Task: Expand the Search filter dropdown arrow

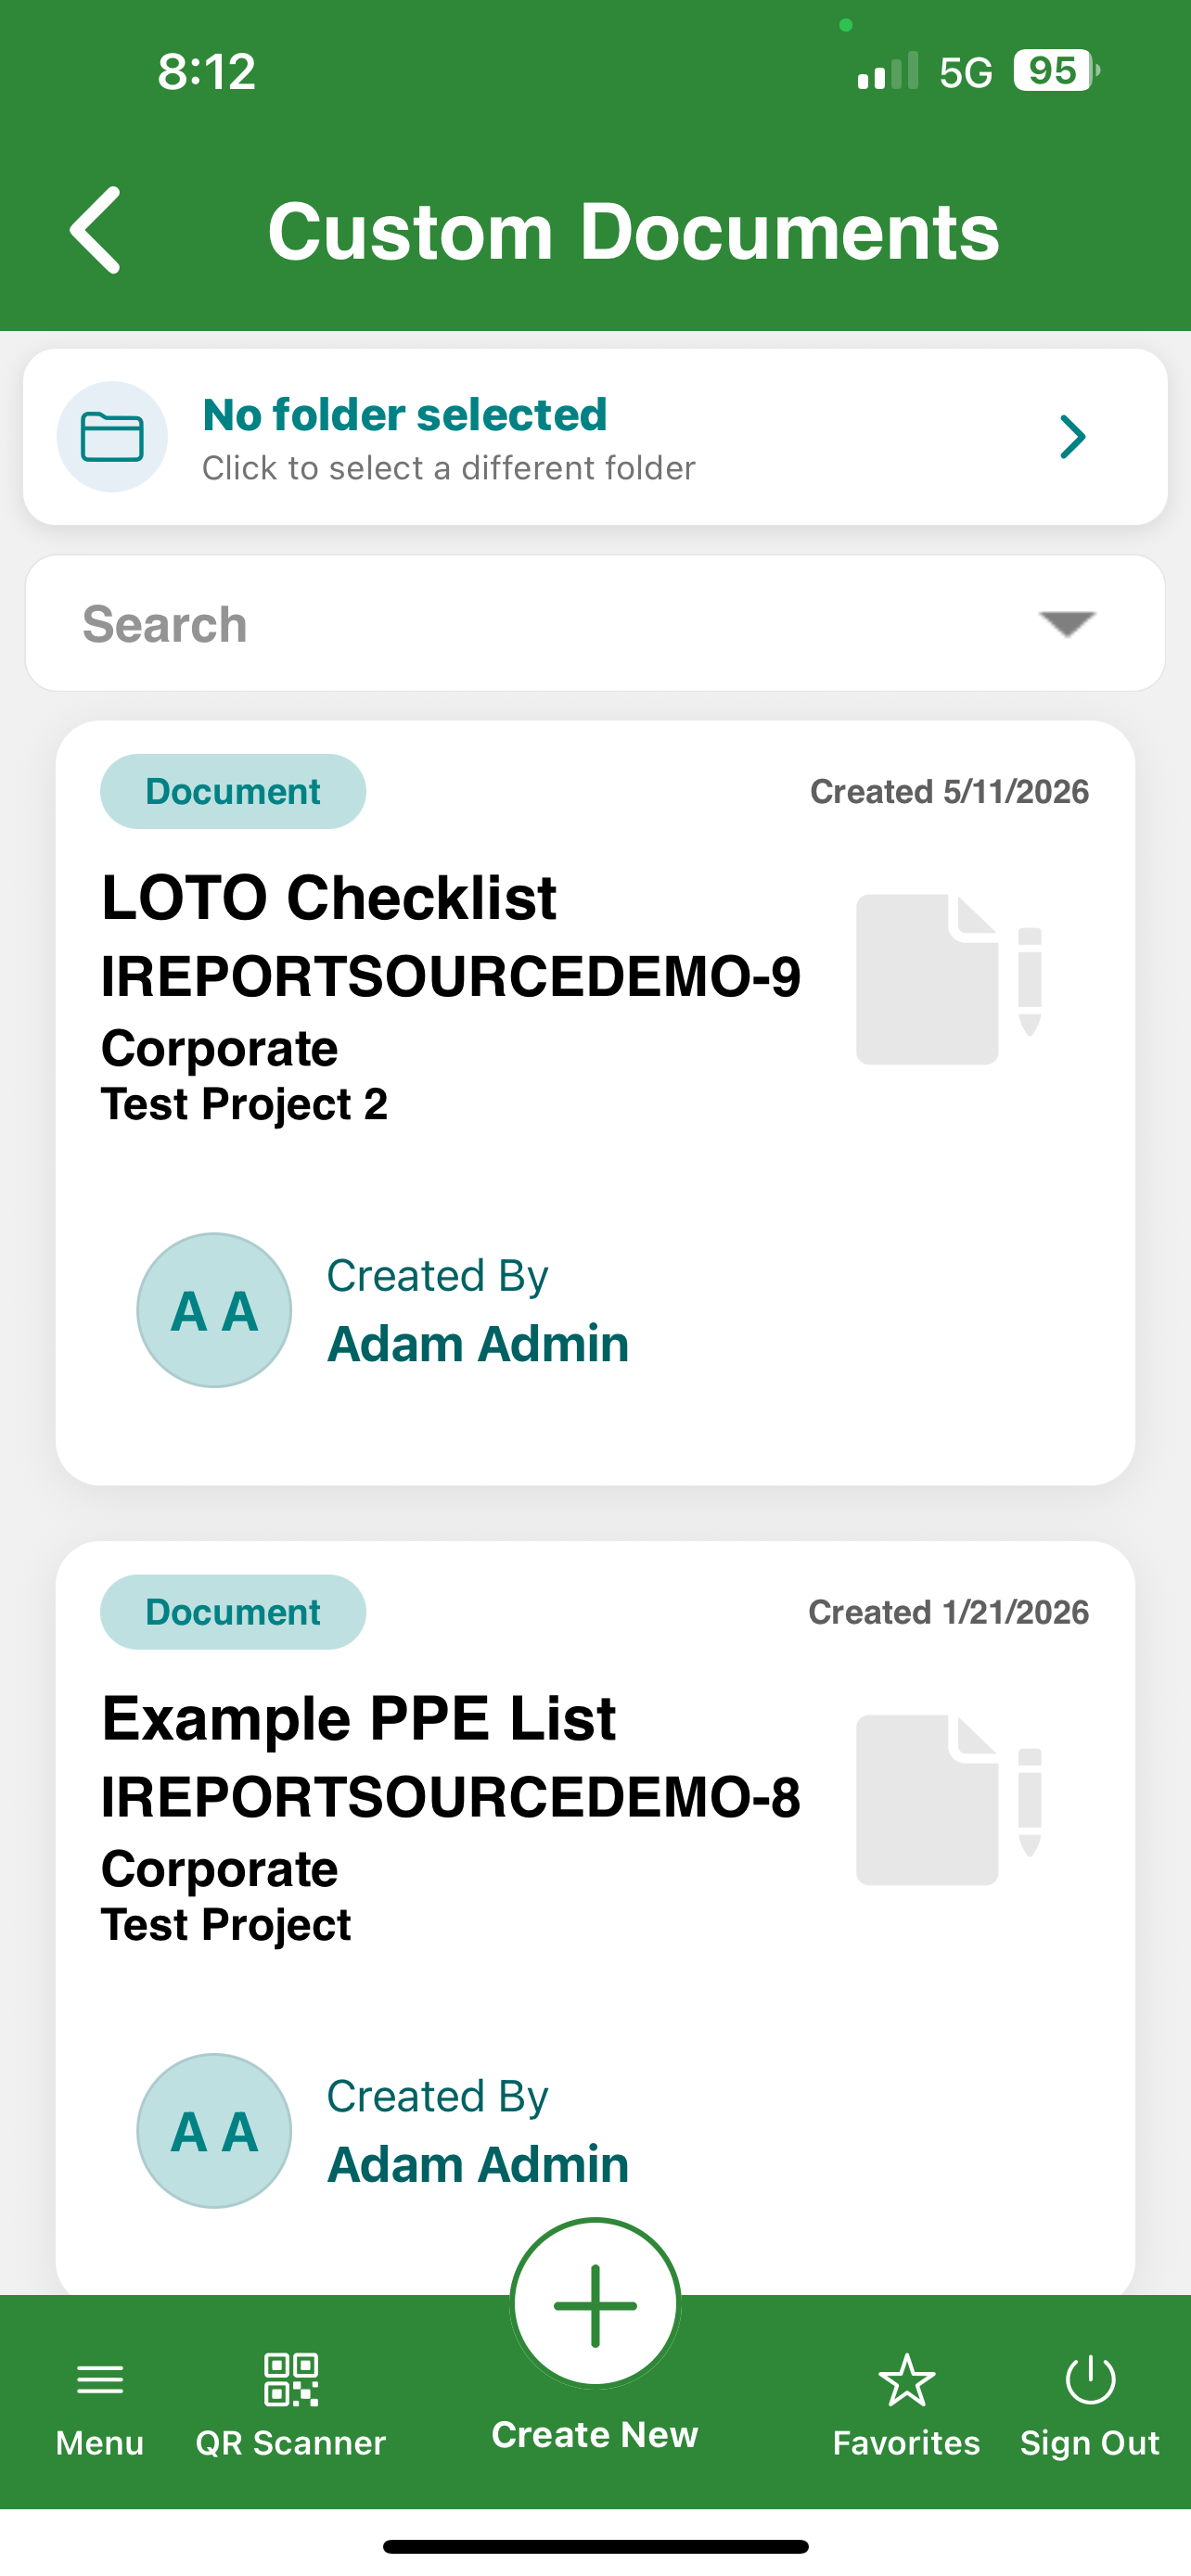Action: click(1067, 623)
